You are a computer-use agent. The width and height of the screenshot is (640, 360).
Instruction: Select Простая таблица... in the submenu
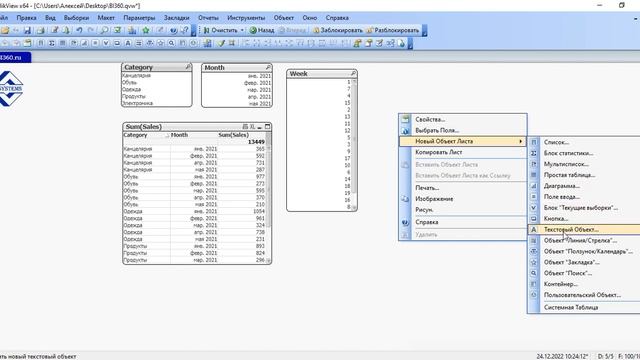click(x=584, y=175)
